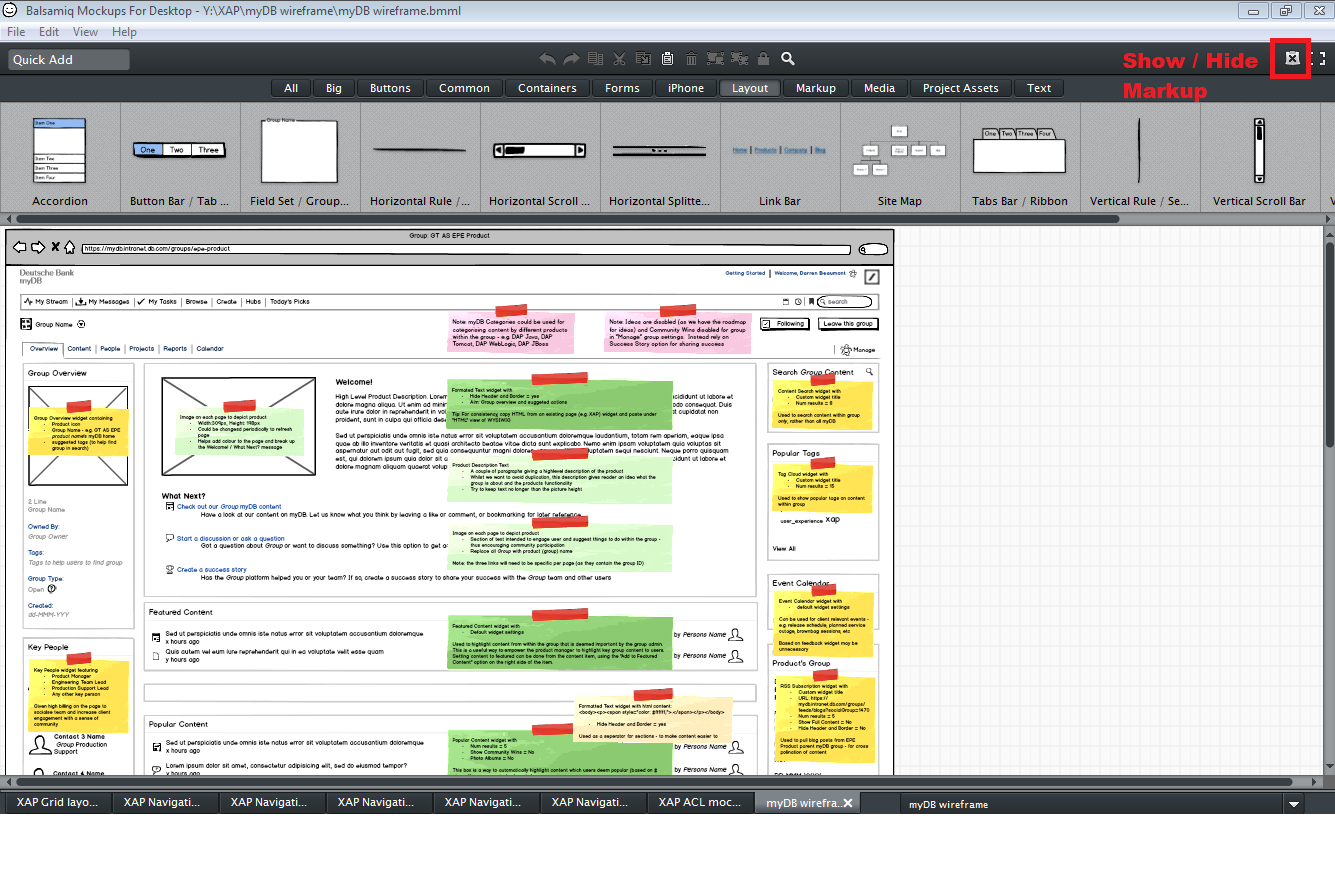The height and width of the screenshot is (877, 1335).
Task: Click the magnifier search icon in toolbar
Action: click(788, 59)
